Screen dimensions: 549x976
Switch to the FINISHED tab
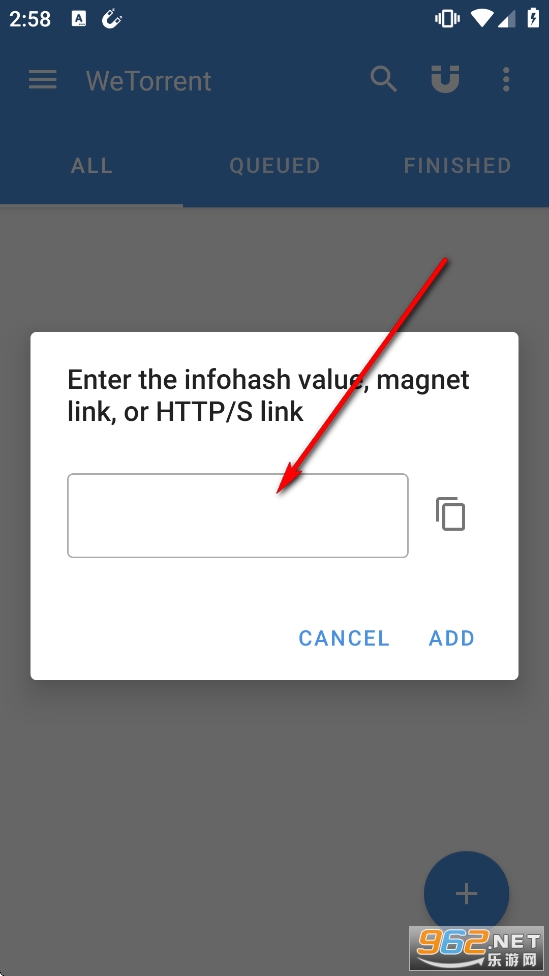coord(458,166)
